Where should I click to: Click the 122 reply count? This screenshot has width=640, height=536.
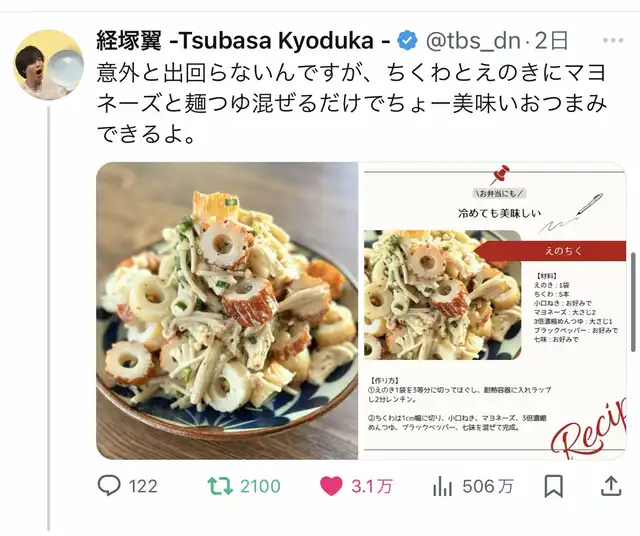[x=143, y=487]
